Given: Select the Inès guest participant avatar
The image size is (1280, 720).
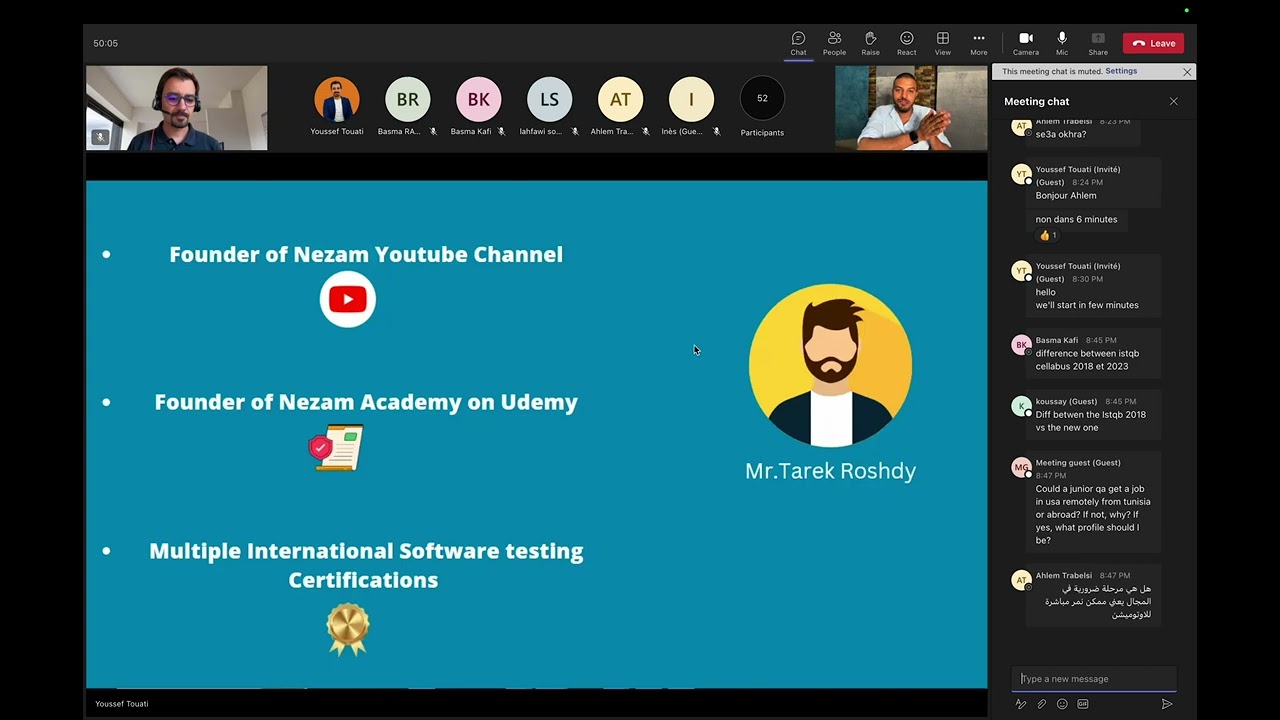Looking at the screenshot, I should click(x=691, y=99).
